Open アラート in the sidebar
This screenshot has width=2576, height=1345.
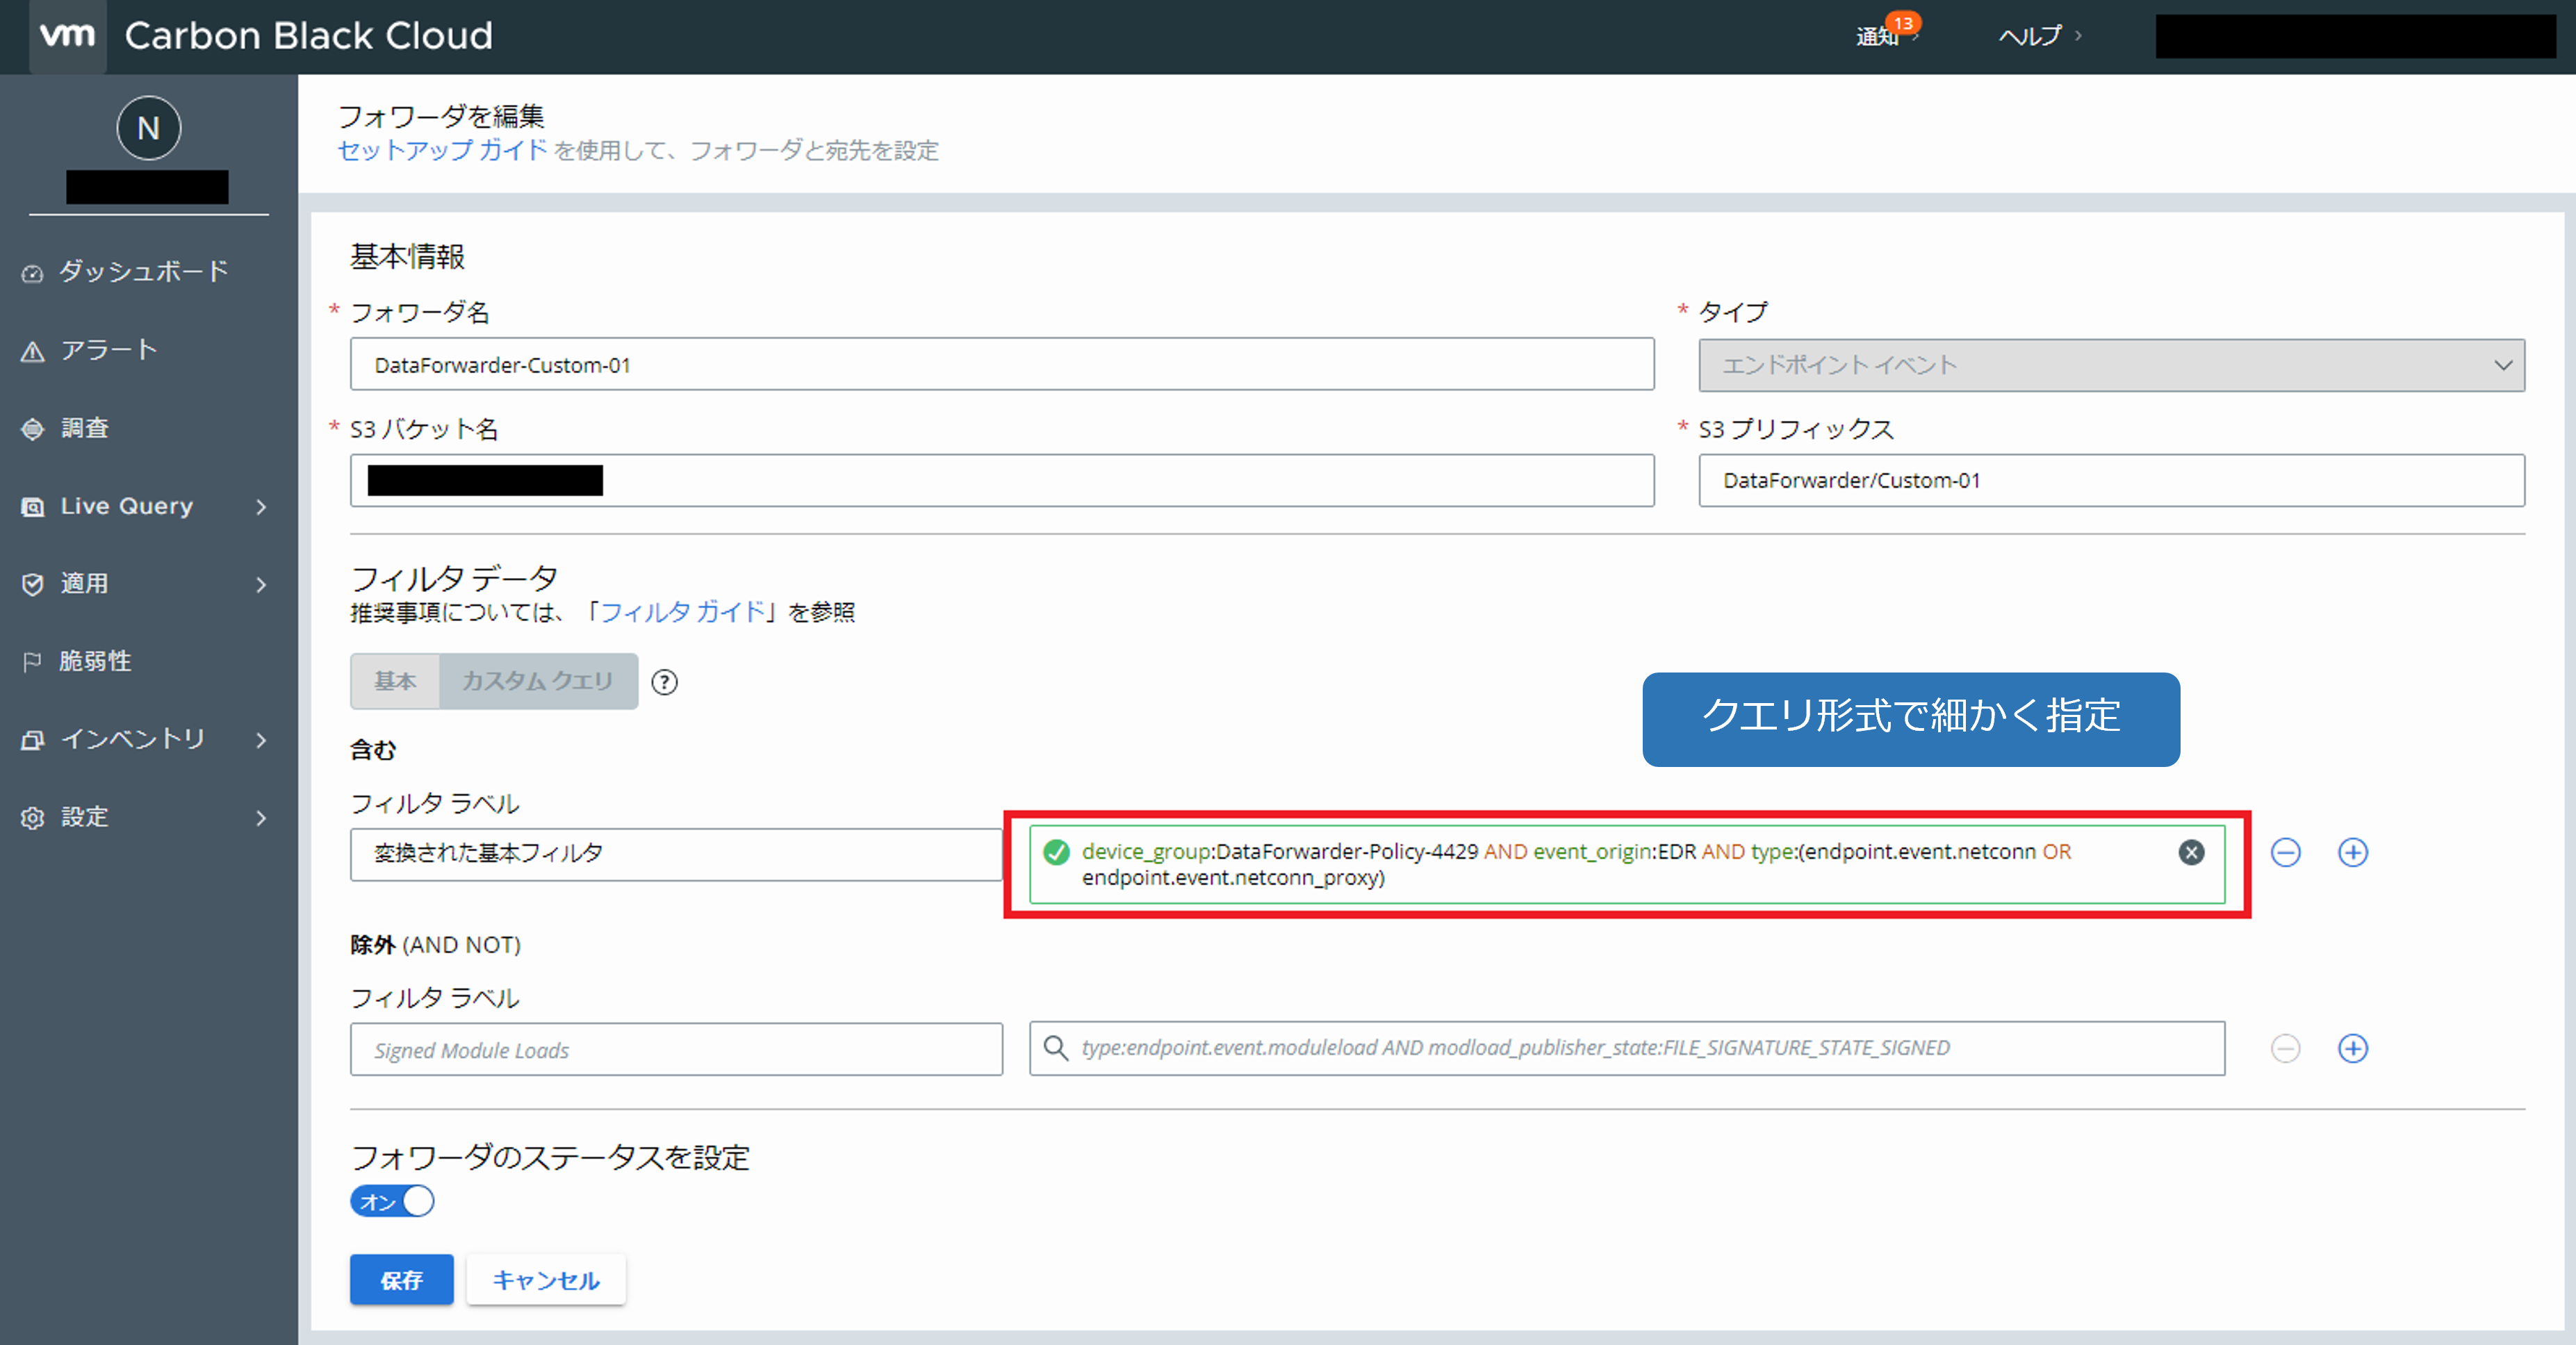pyautogui.click(x=109, y=350)
